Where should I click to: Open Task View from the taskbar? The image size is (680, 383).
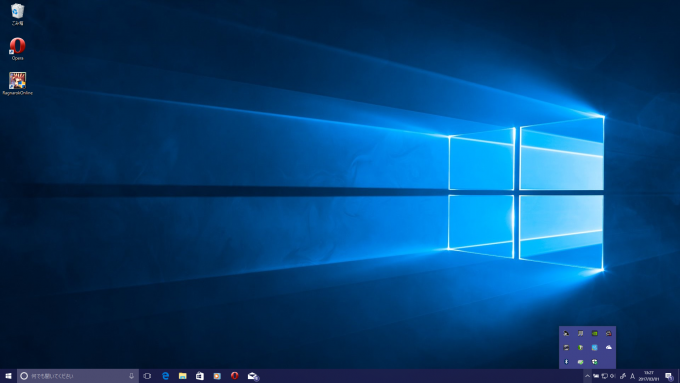[x=147, y=376]
